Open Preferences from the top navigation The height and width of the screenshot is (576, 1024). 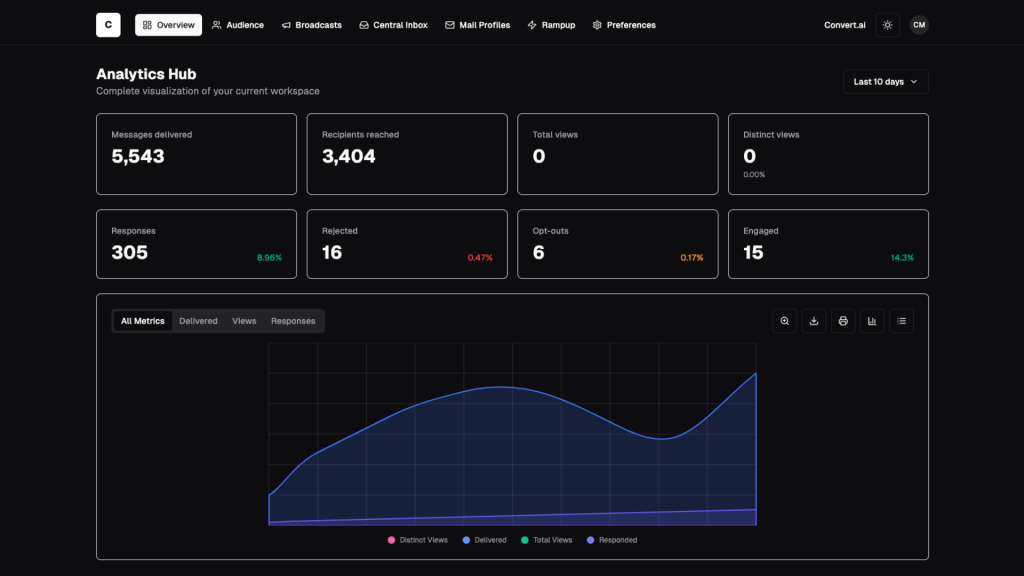coord(624,25)
